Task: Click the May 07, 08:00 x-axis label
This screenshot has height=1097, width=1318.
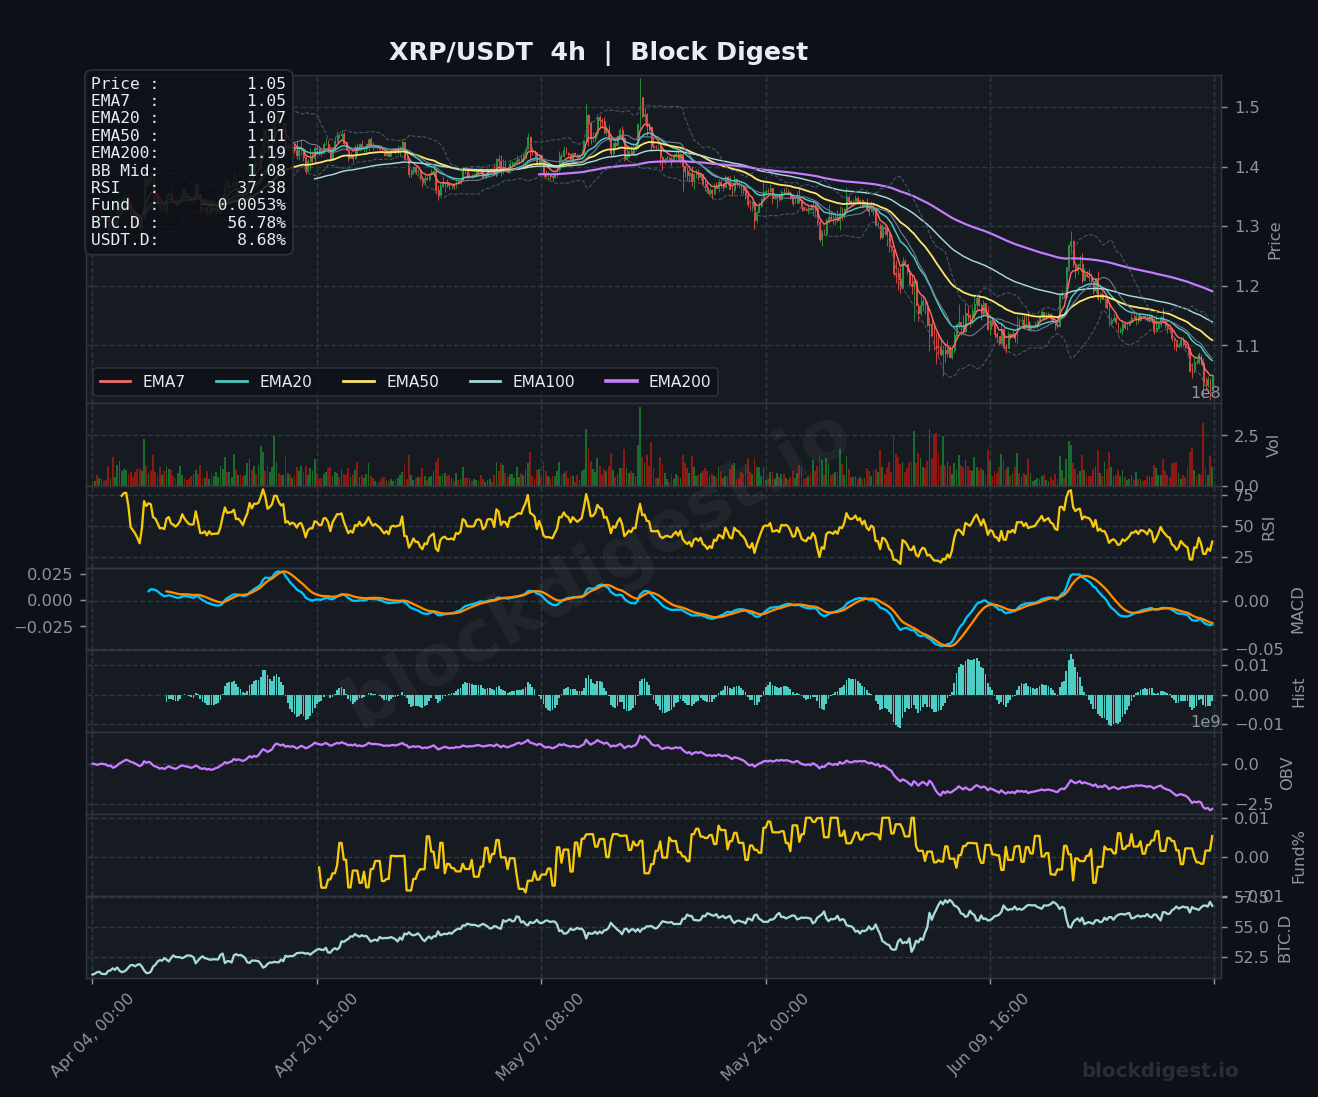Action: 540,1036
